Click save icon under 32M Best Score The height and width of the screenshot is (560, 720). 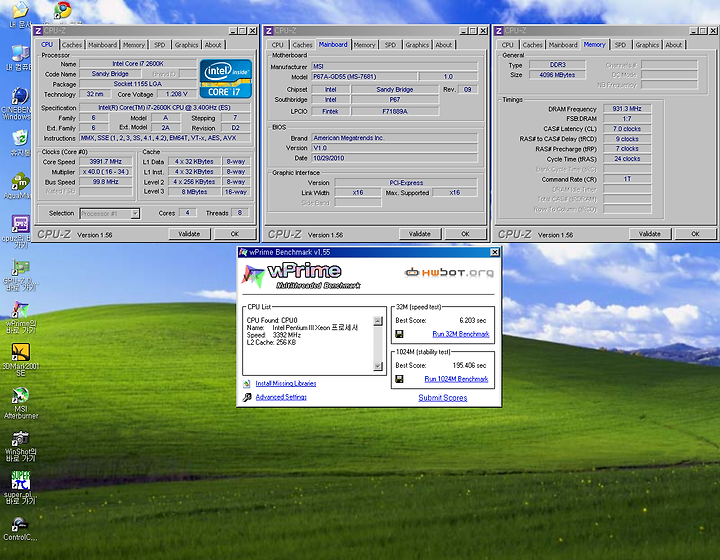coord(399,334)
